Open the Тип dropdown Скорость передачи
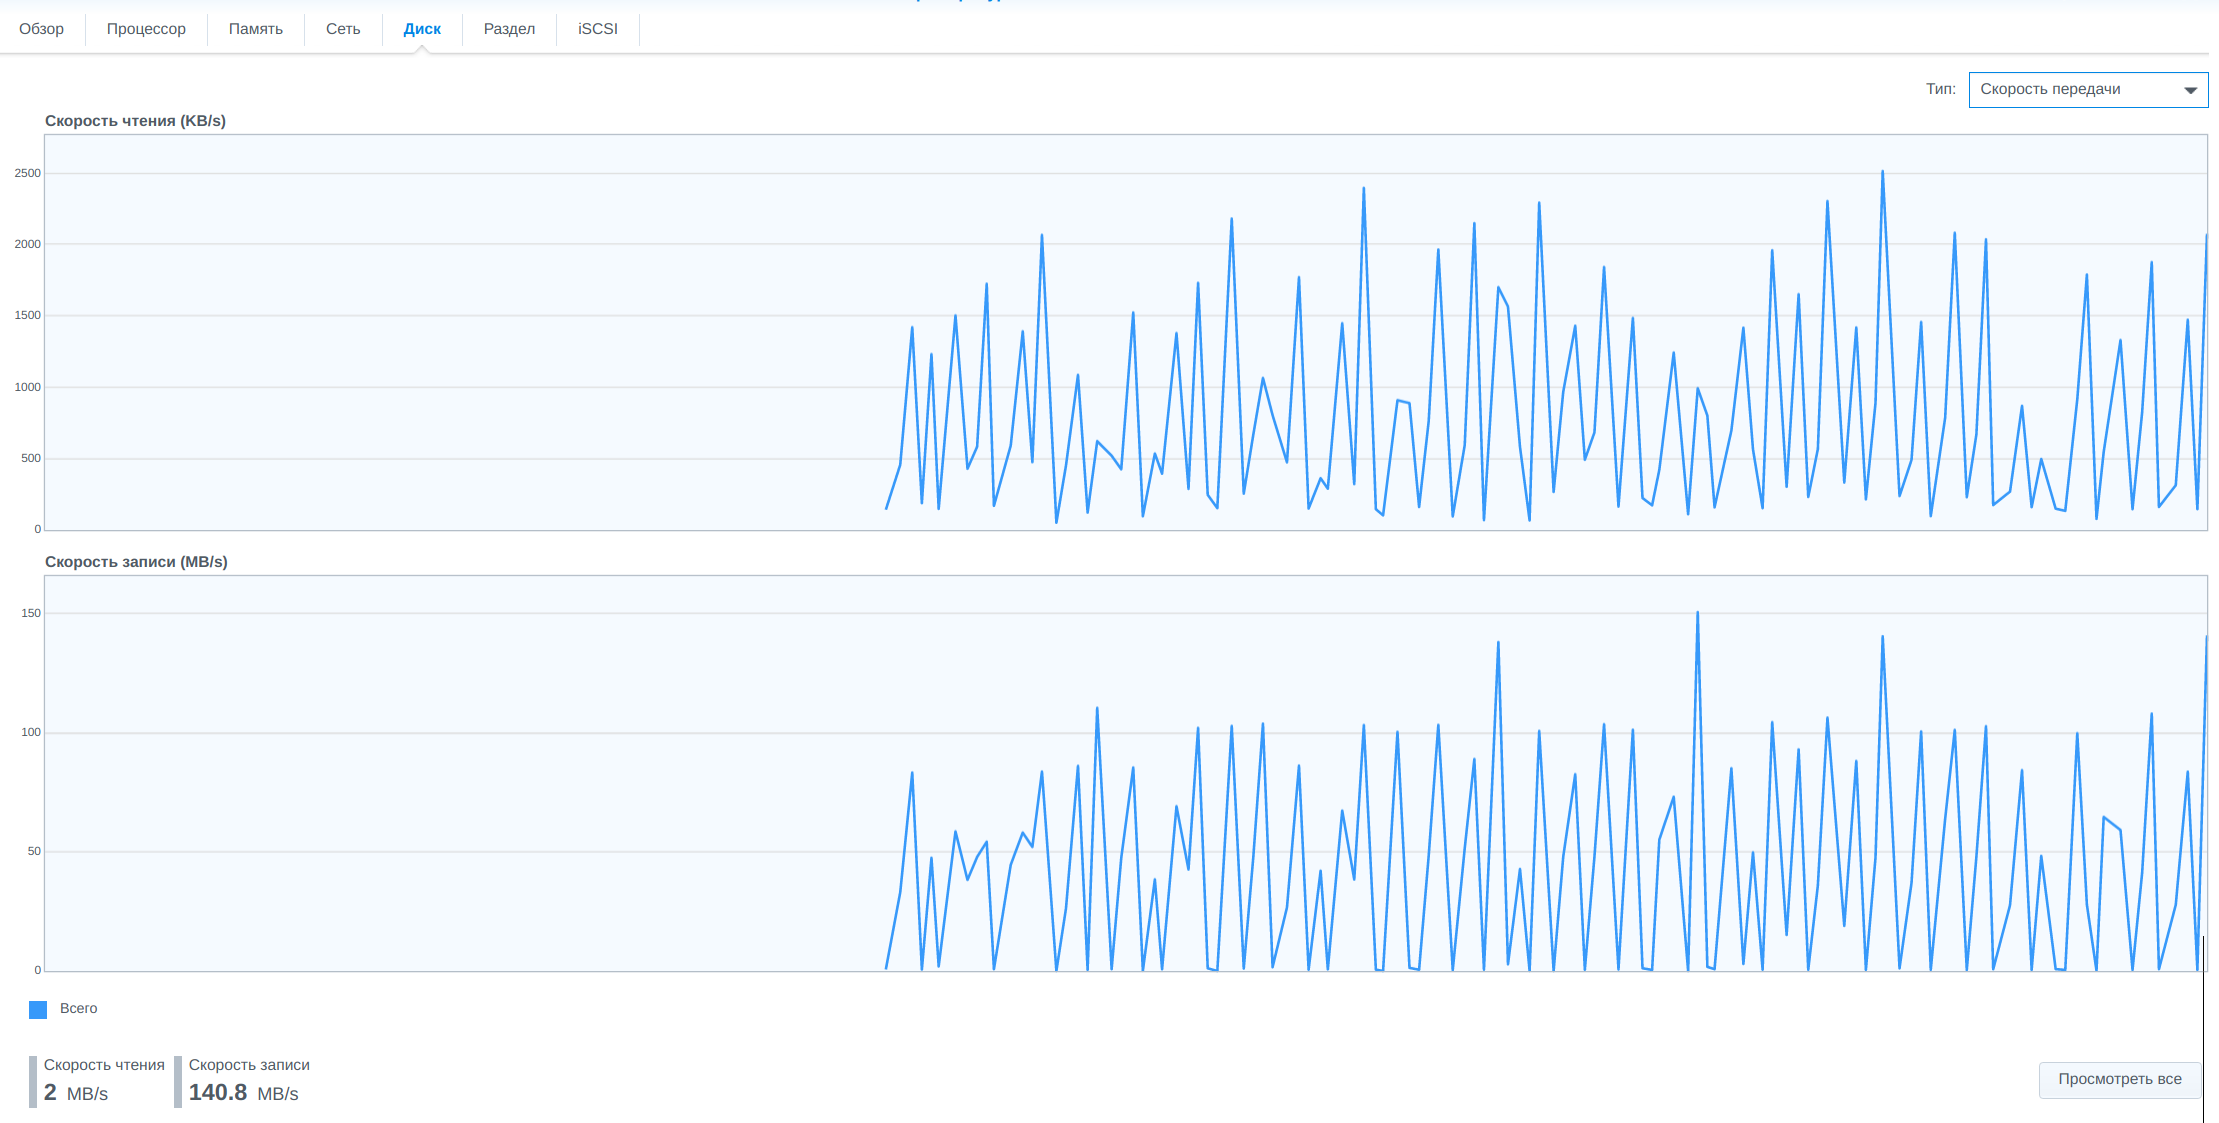Image resolution: width=2219 pixels, height=1123 pixels. tap(2088, 89)
